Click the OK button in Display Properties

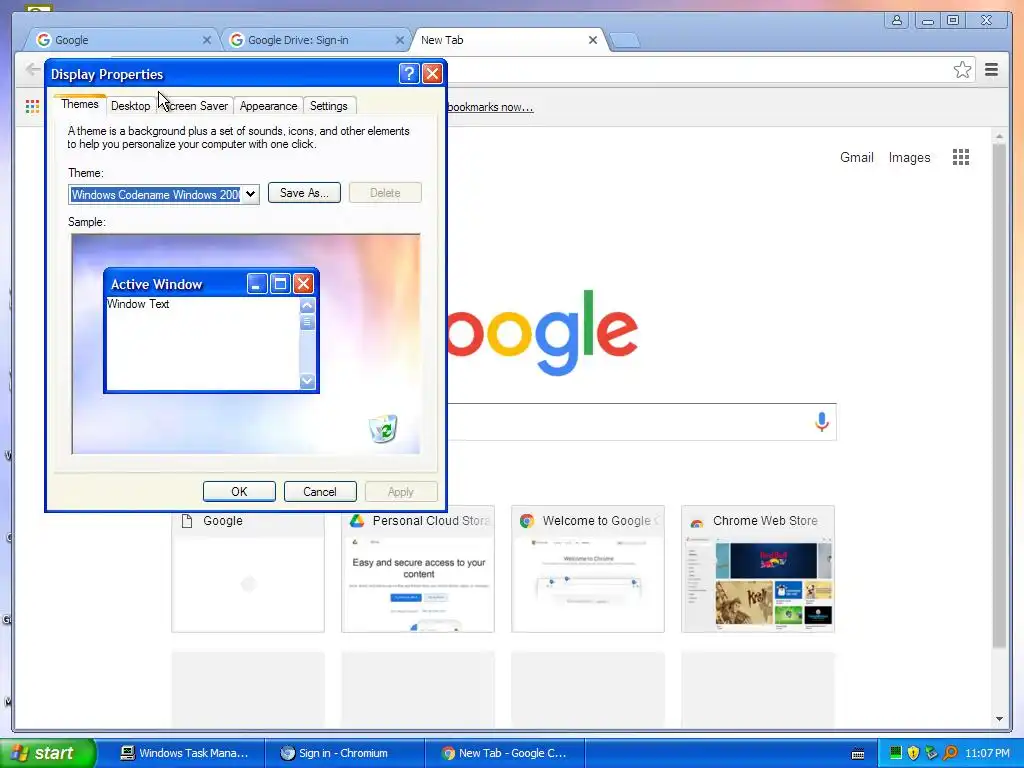[x=239, y=492]
